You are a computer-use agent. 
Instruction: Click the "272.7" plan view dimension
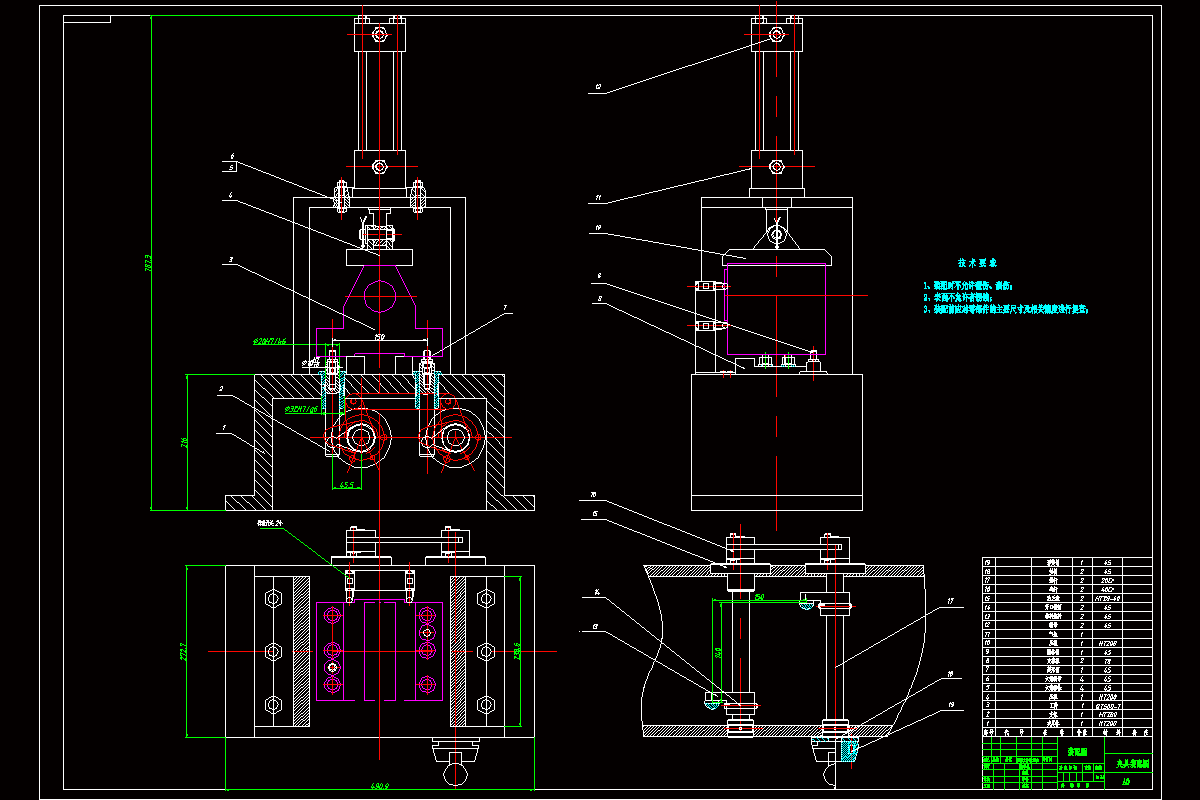[x=182, y=653]
